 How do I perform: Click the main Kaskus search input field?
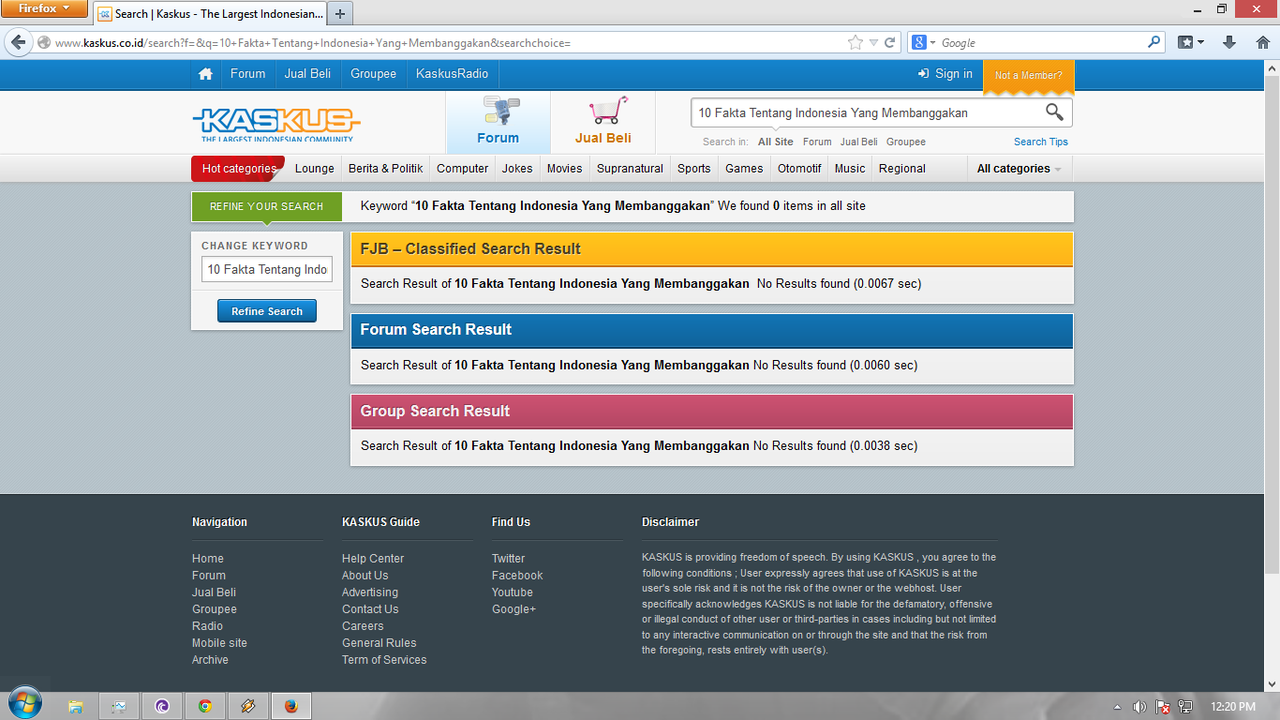[868, 113]
